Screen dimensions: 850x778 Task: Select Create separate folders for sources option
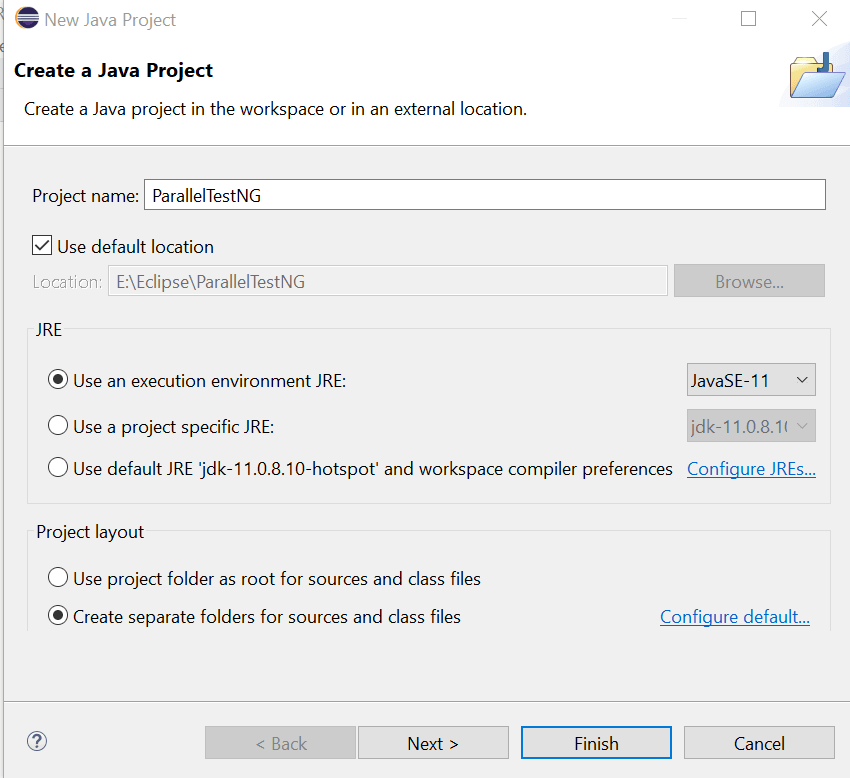pyautogui.click(x=58, y=616)
